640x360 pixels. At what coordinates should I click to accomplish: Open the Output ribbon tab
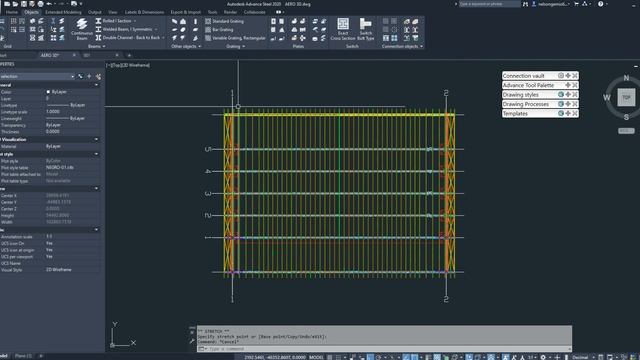[x=95, y=12]
